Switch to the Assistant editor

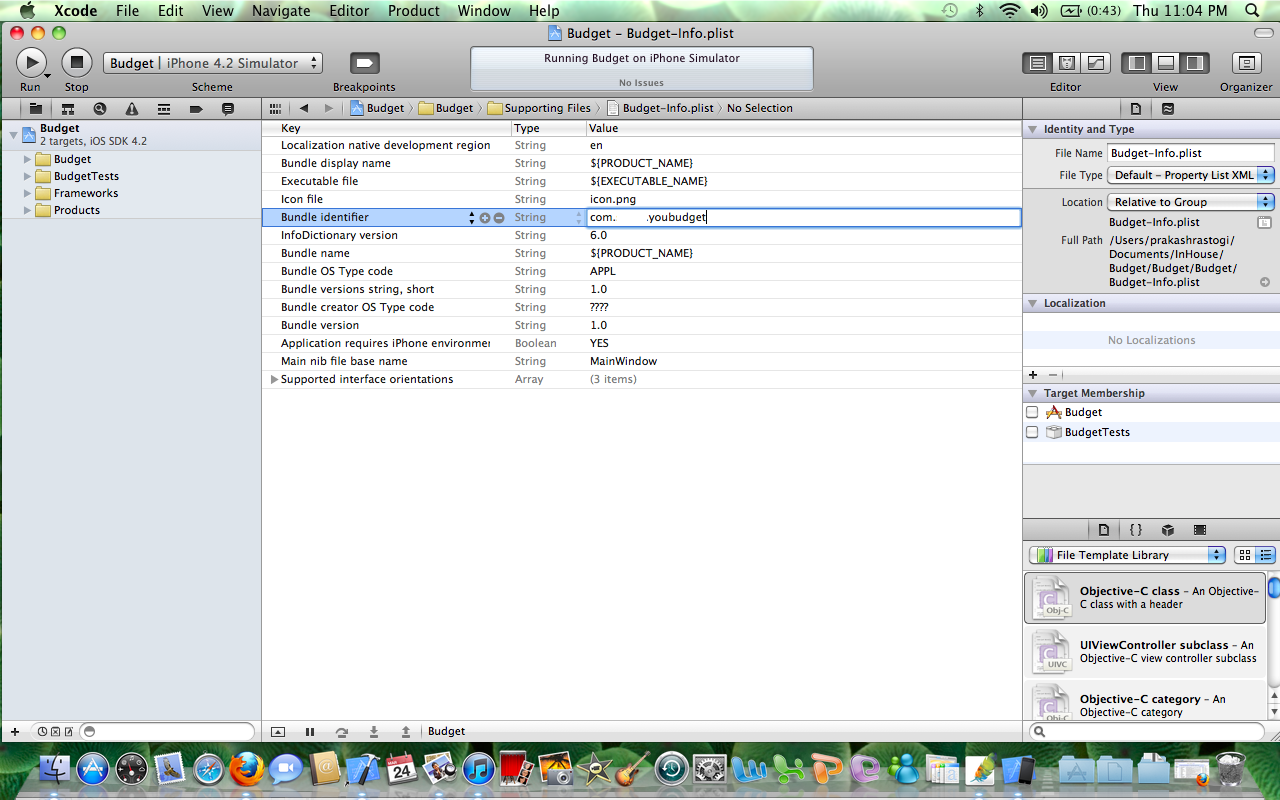coord(1067,63)
